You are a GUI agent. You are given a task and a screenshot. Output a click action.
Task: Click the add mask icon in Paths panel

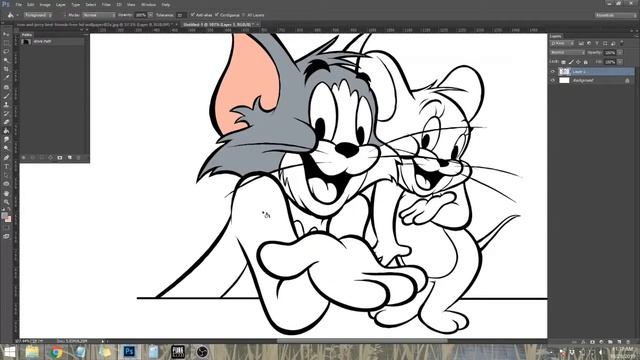pyautogui.click(x=60, y=158)
